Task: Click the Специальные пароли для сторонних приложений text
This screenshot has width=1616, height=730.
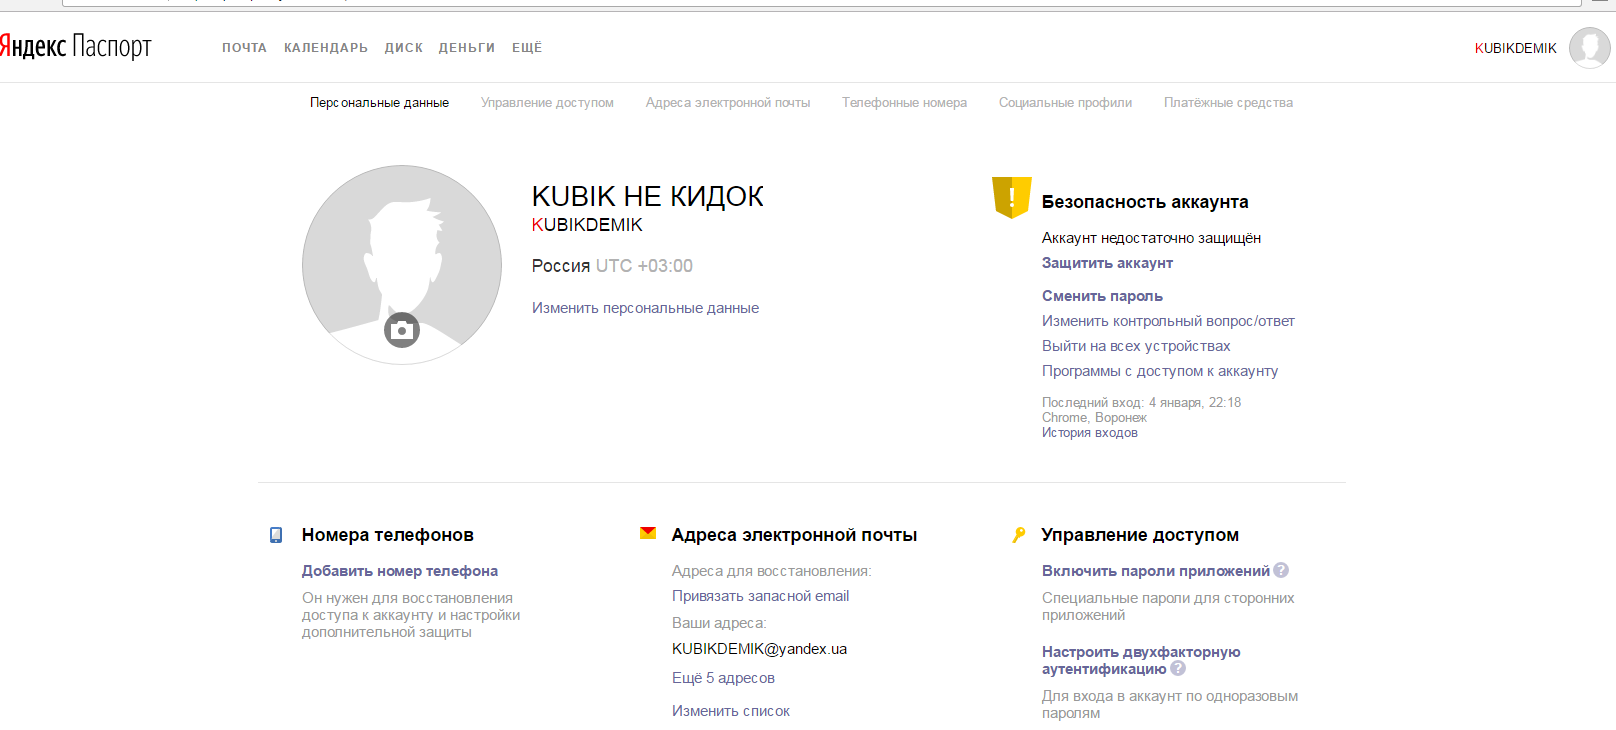Action: click(x=1169, y=607)
